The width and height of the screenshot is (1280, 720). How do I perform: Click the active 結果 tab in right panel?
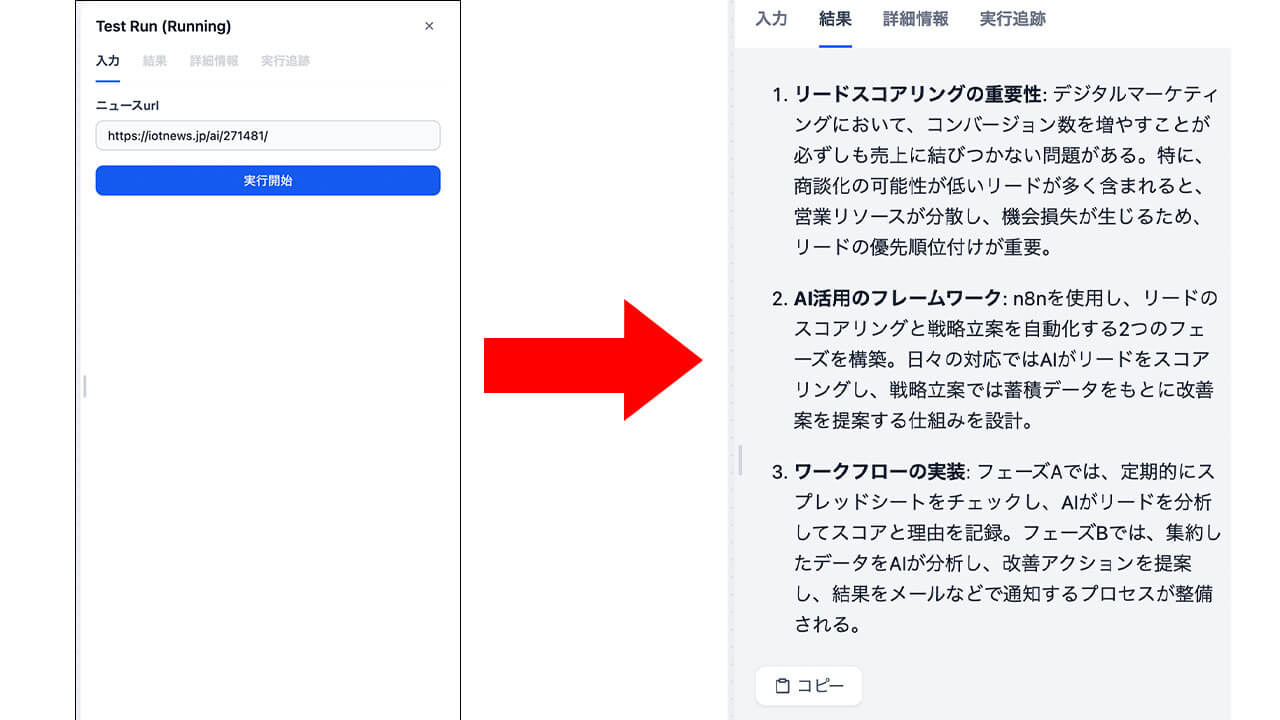pyautogui.click(x=835, y=18)
